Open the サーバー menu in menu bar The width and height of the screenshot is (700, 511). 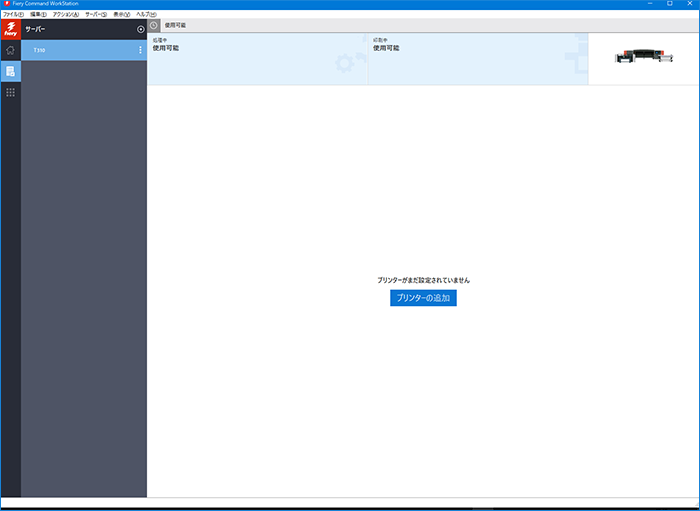[96, 14]
